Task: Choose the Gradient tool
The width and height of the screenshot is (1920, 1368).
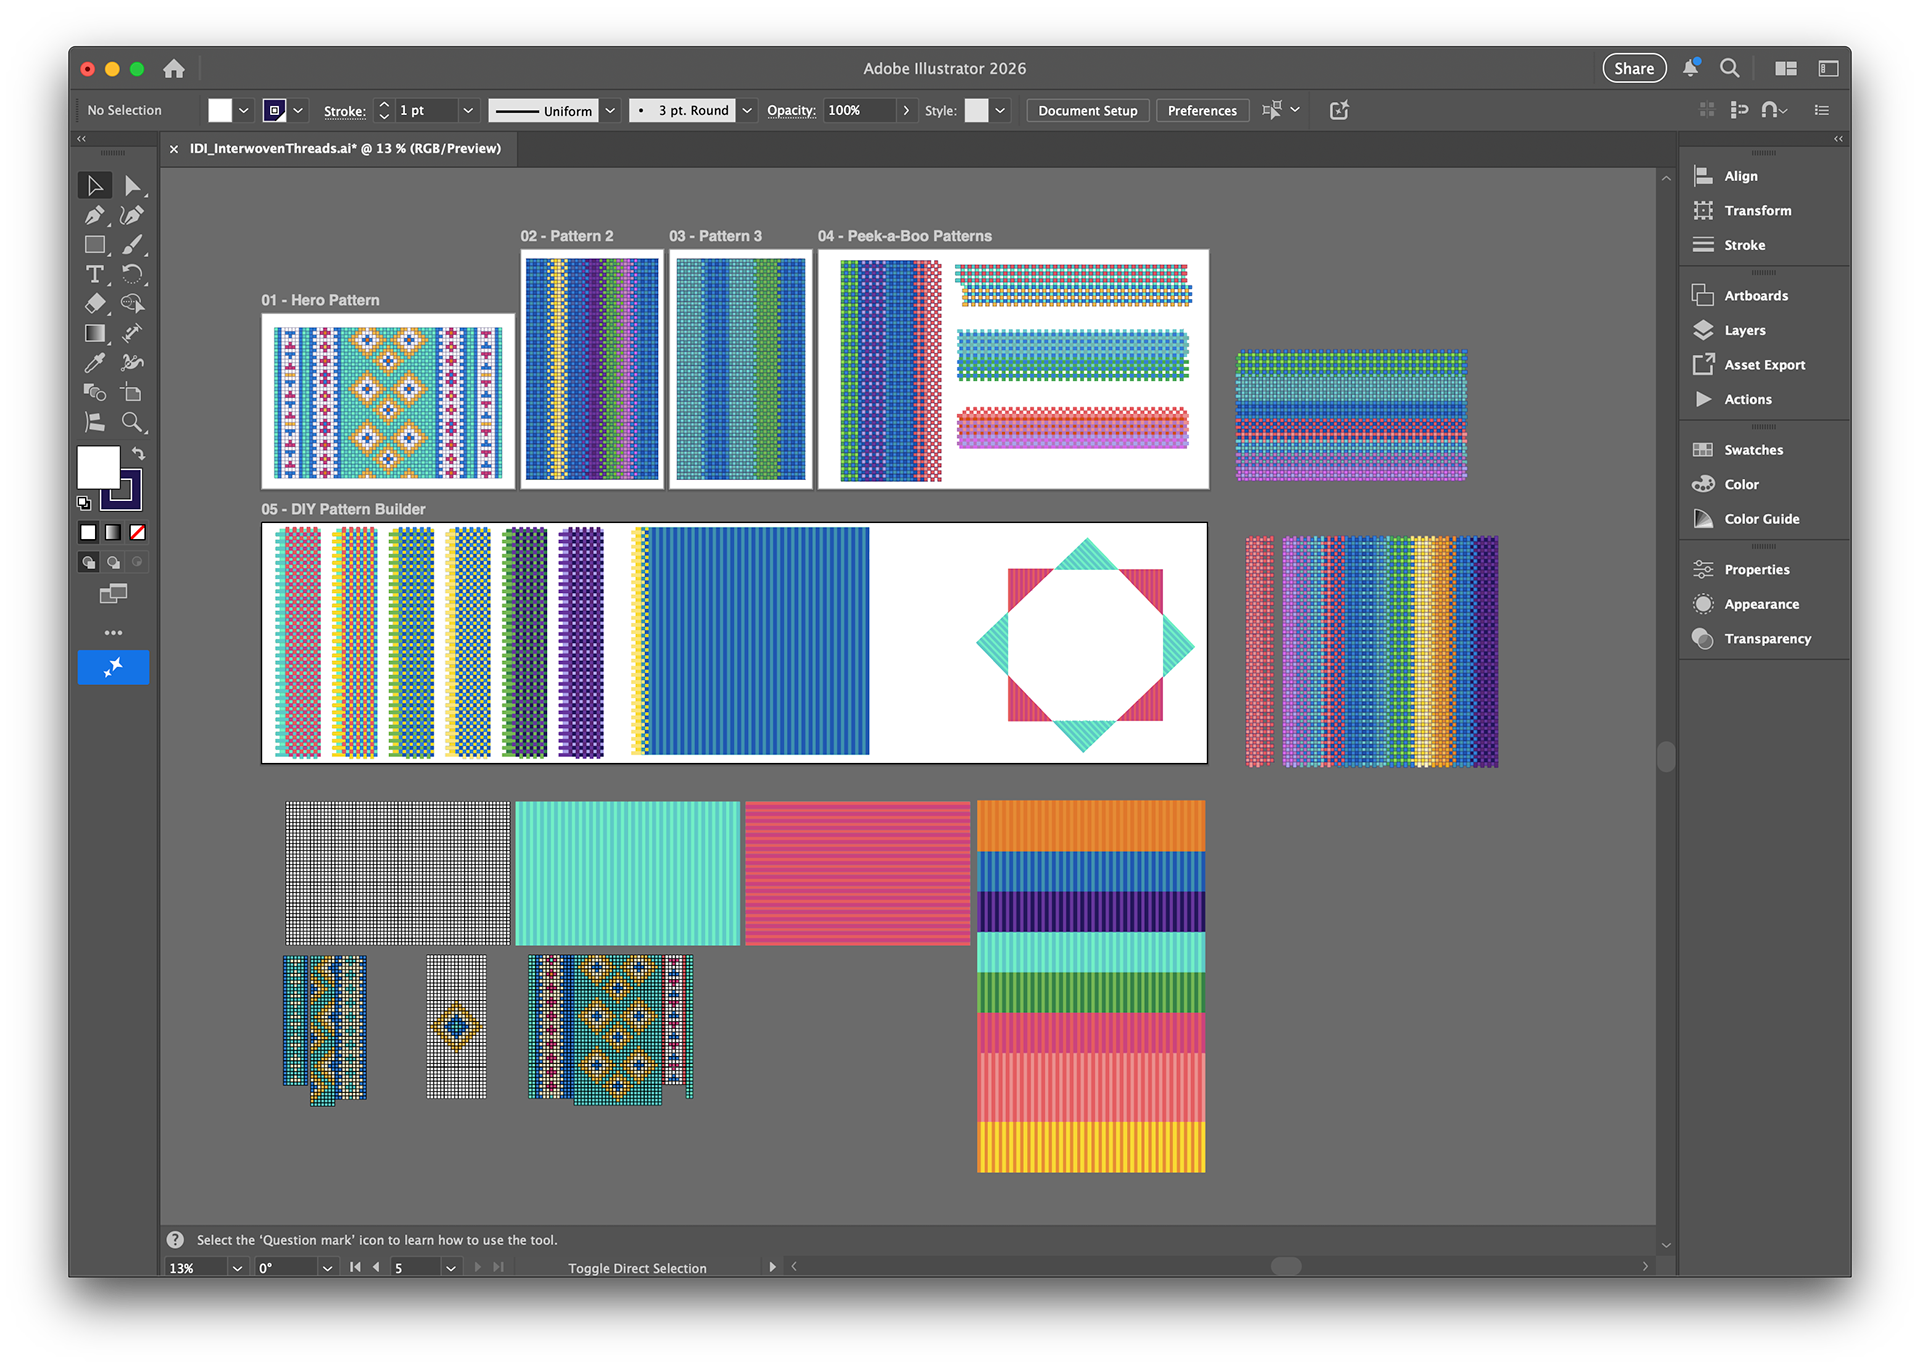Action: pyautogui.click(x=94, y=333)
